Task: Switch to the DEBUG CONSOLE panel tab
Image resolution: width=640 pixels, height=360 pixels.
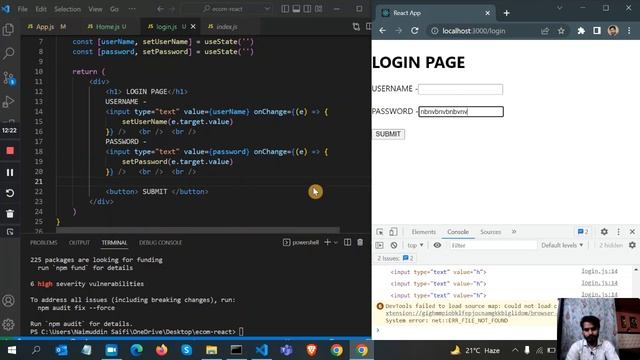Action: click(160, 242)
